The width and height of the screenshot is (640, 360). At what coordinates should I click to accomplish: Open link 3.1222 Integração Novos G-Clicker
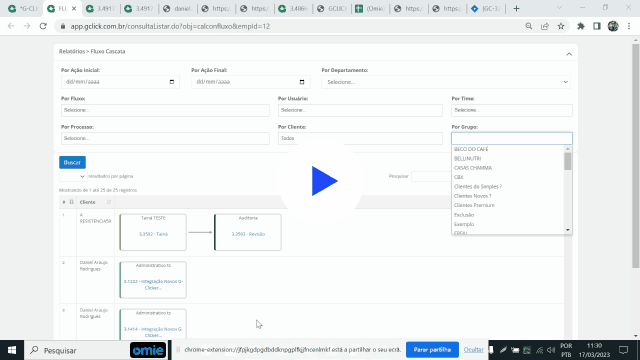[153, 284]
